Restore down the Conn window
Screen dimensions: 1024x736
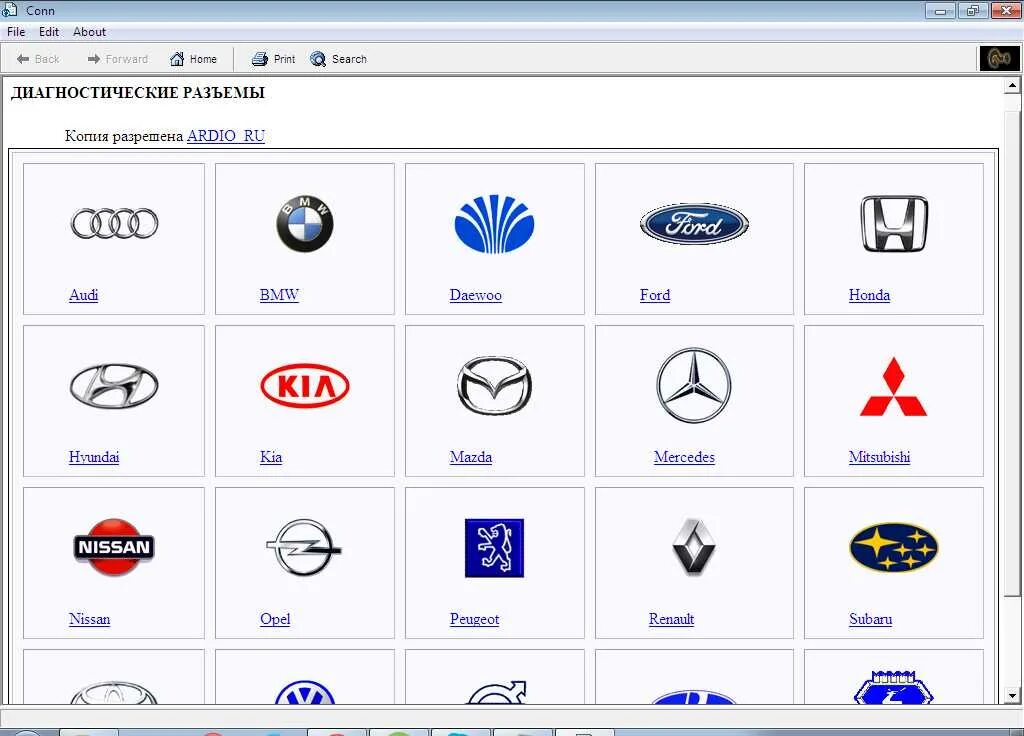click(x=973, y=10)
